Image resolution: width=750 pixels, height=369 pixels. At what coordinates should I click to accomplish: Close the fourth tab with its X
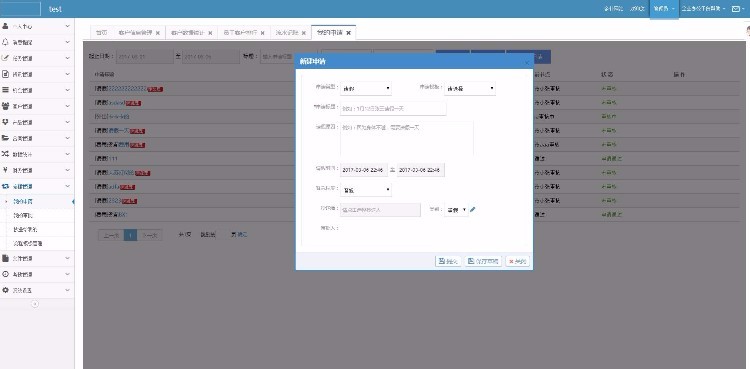pos(262,34)
